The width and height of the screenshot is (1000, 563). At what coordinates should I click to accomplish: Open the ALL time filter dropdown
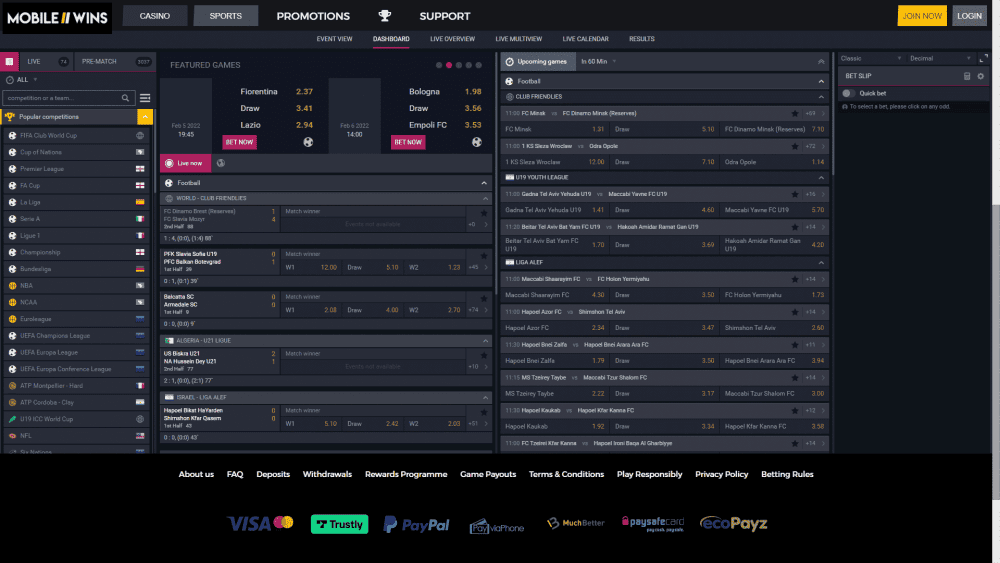tap(22, 80)
